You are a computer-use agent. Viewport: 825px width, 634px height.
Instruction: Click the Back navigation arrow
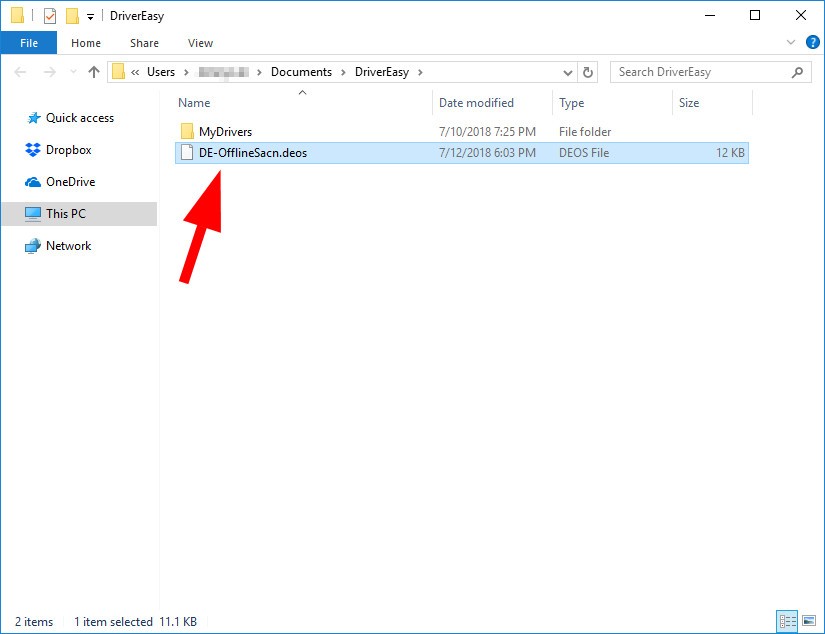(20, 72)
